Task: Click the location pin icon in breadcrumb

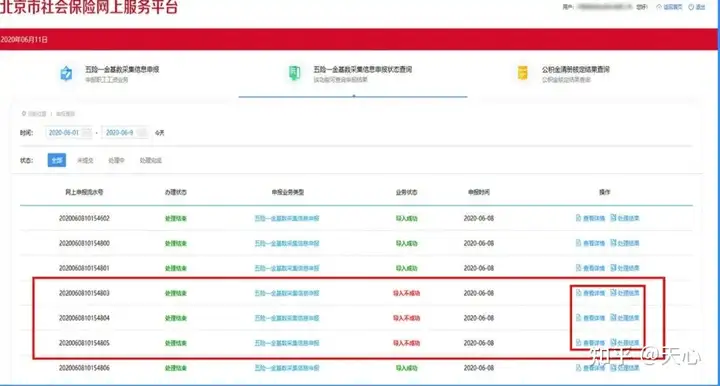Action: [x=24, y=113]
